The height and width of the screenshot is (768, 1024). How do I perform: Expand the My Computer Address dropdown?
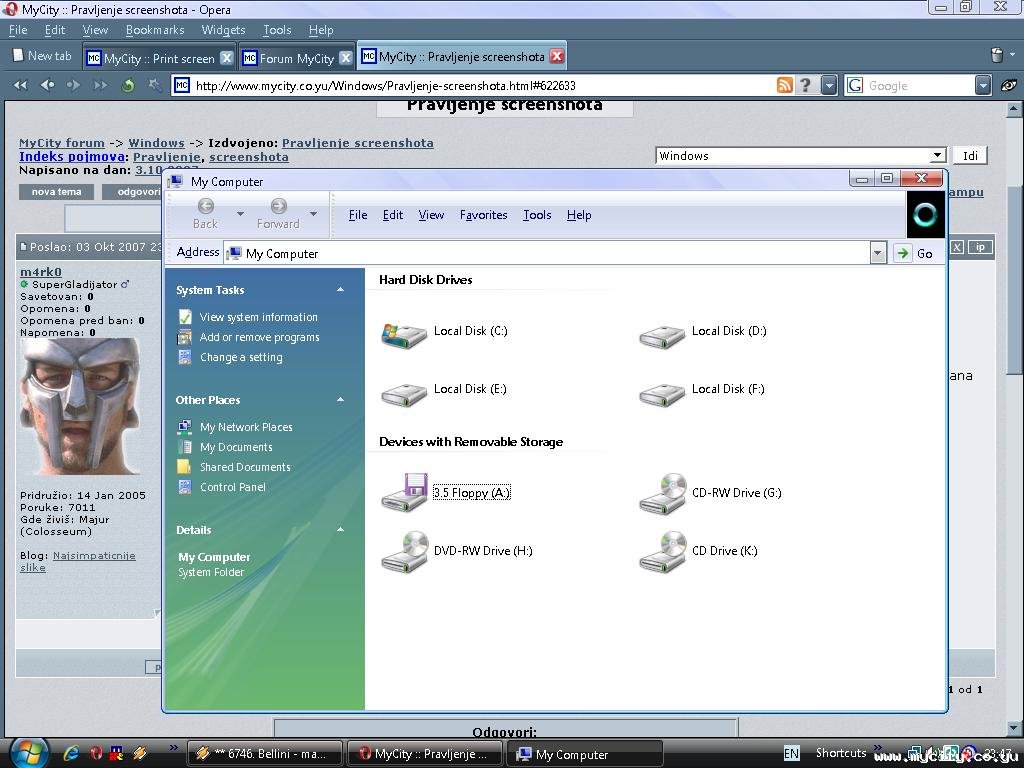coord(877,254)
